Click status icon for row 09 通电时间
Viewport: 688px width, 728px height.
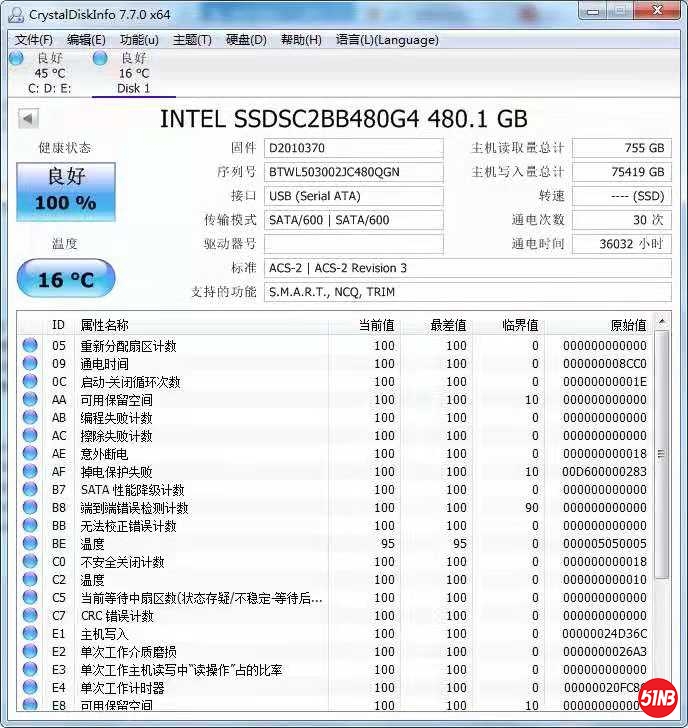(30, 363)
